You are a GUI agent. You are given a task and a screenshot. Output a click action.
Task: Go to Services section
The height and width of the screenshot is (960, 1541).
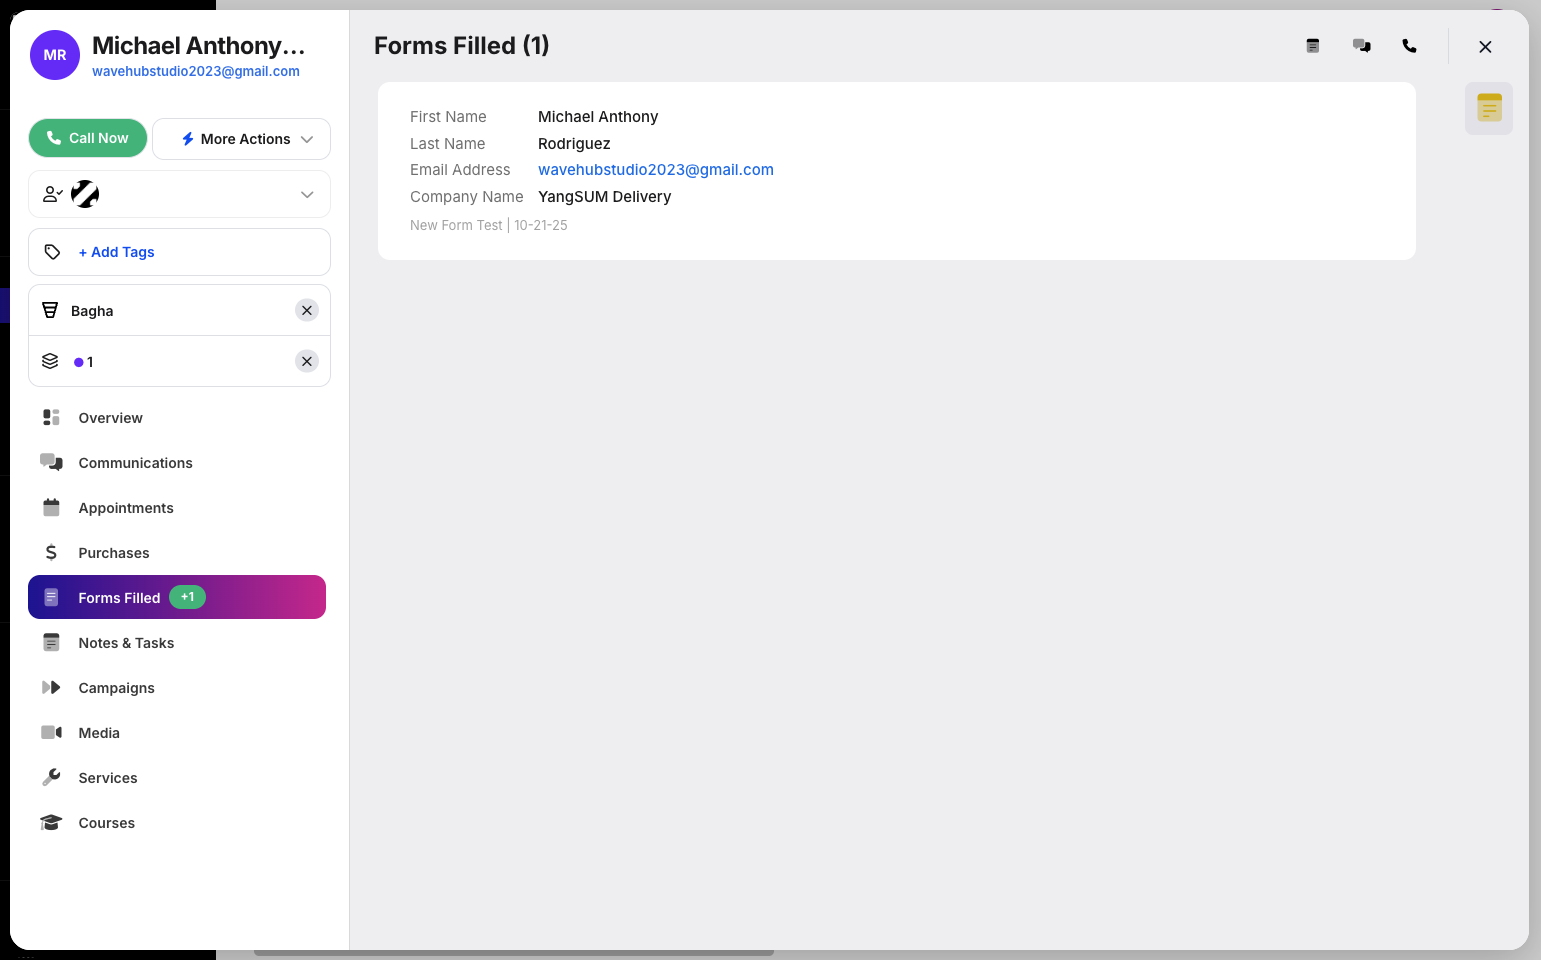click(x=177, y=778)
